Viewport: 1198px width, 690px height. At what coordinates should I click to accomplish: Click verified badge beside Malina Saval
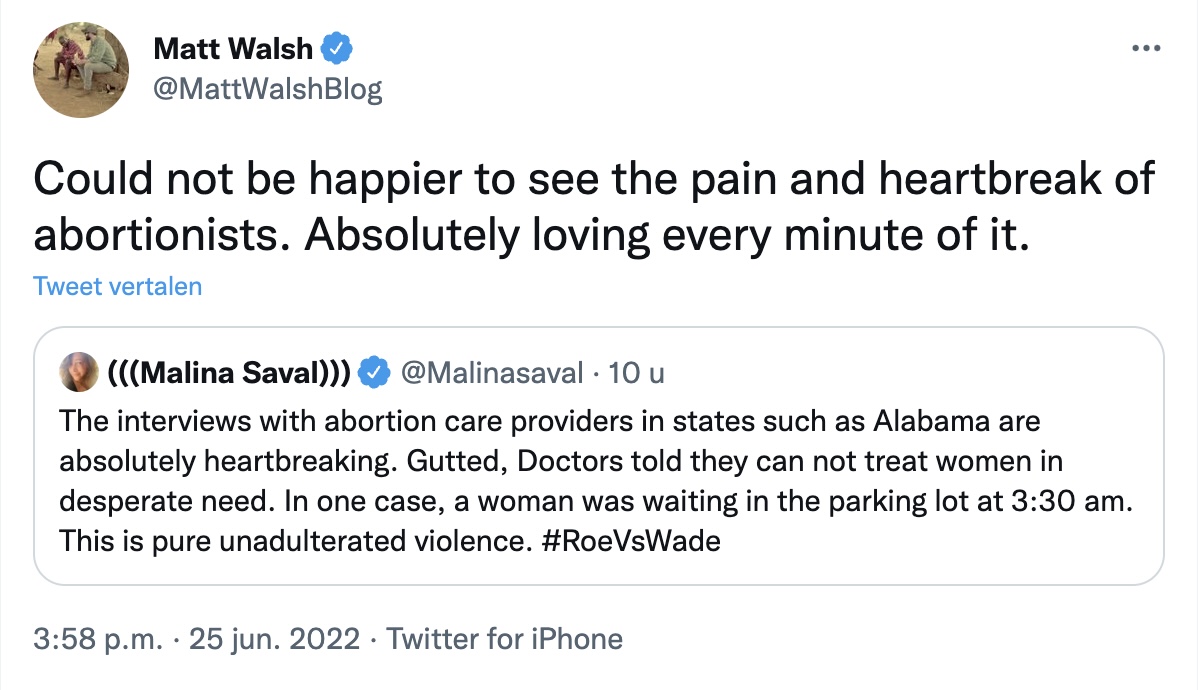point(374,373)
